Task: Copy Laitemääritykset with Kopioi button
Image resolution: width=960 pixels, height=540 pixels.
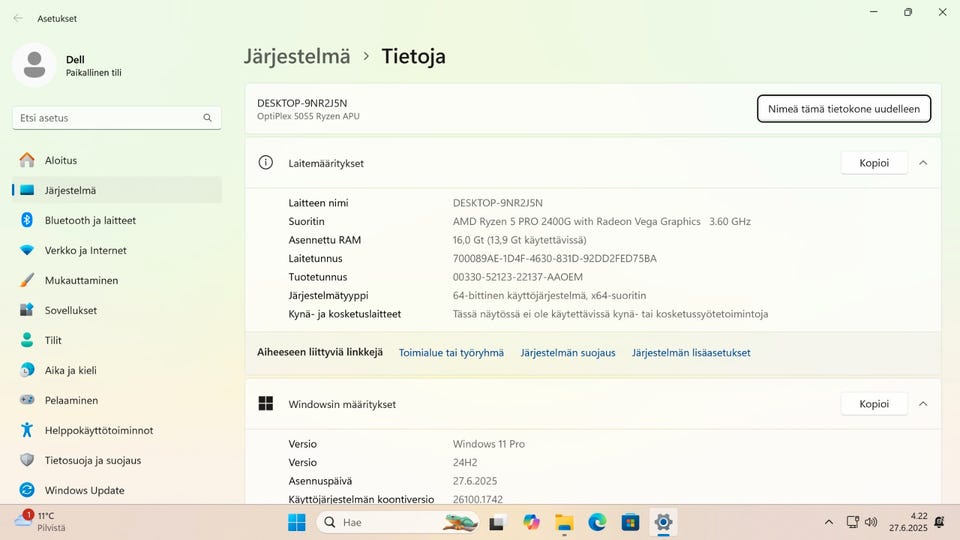Action: click(874, 163)
